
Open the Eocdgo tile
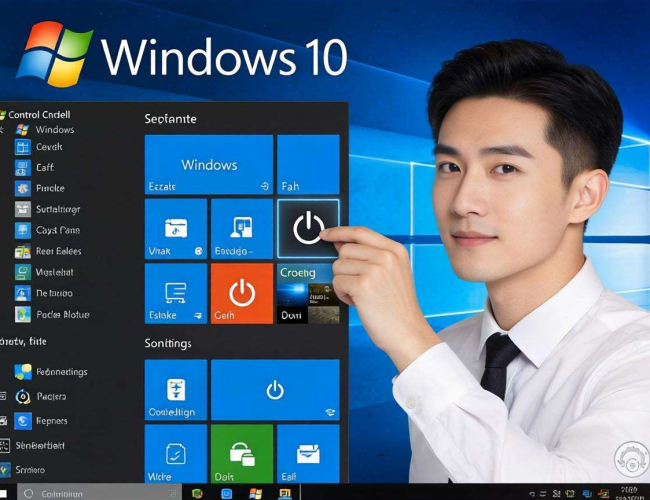(242, 229)
